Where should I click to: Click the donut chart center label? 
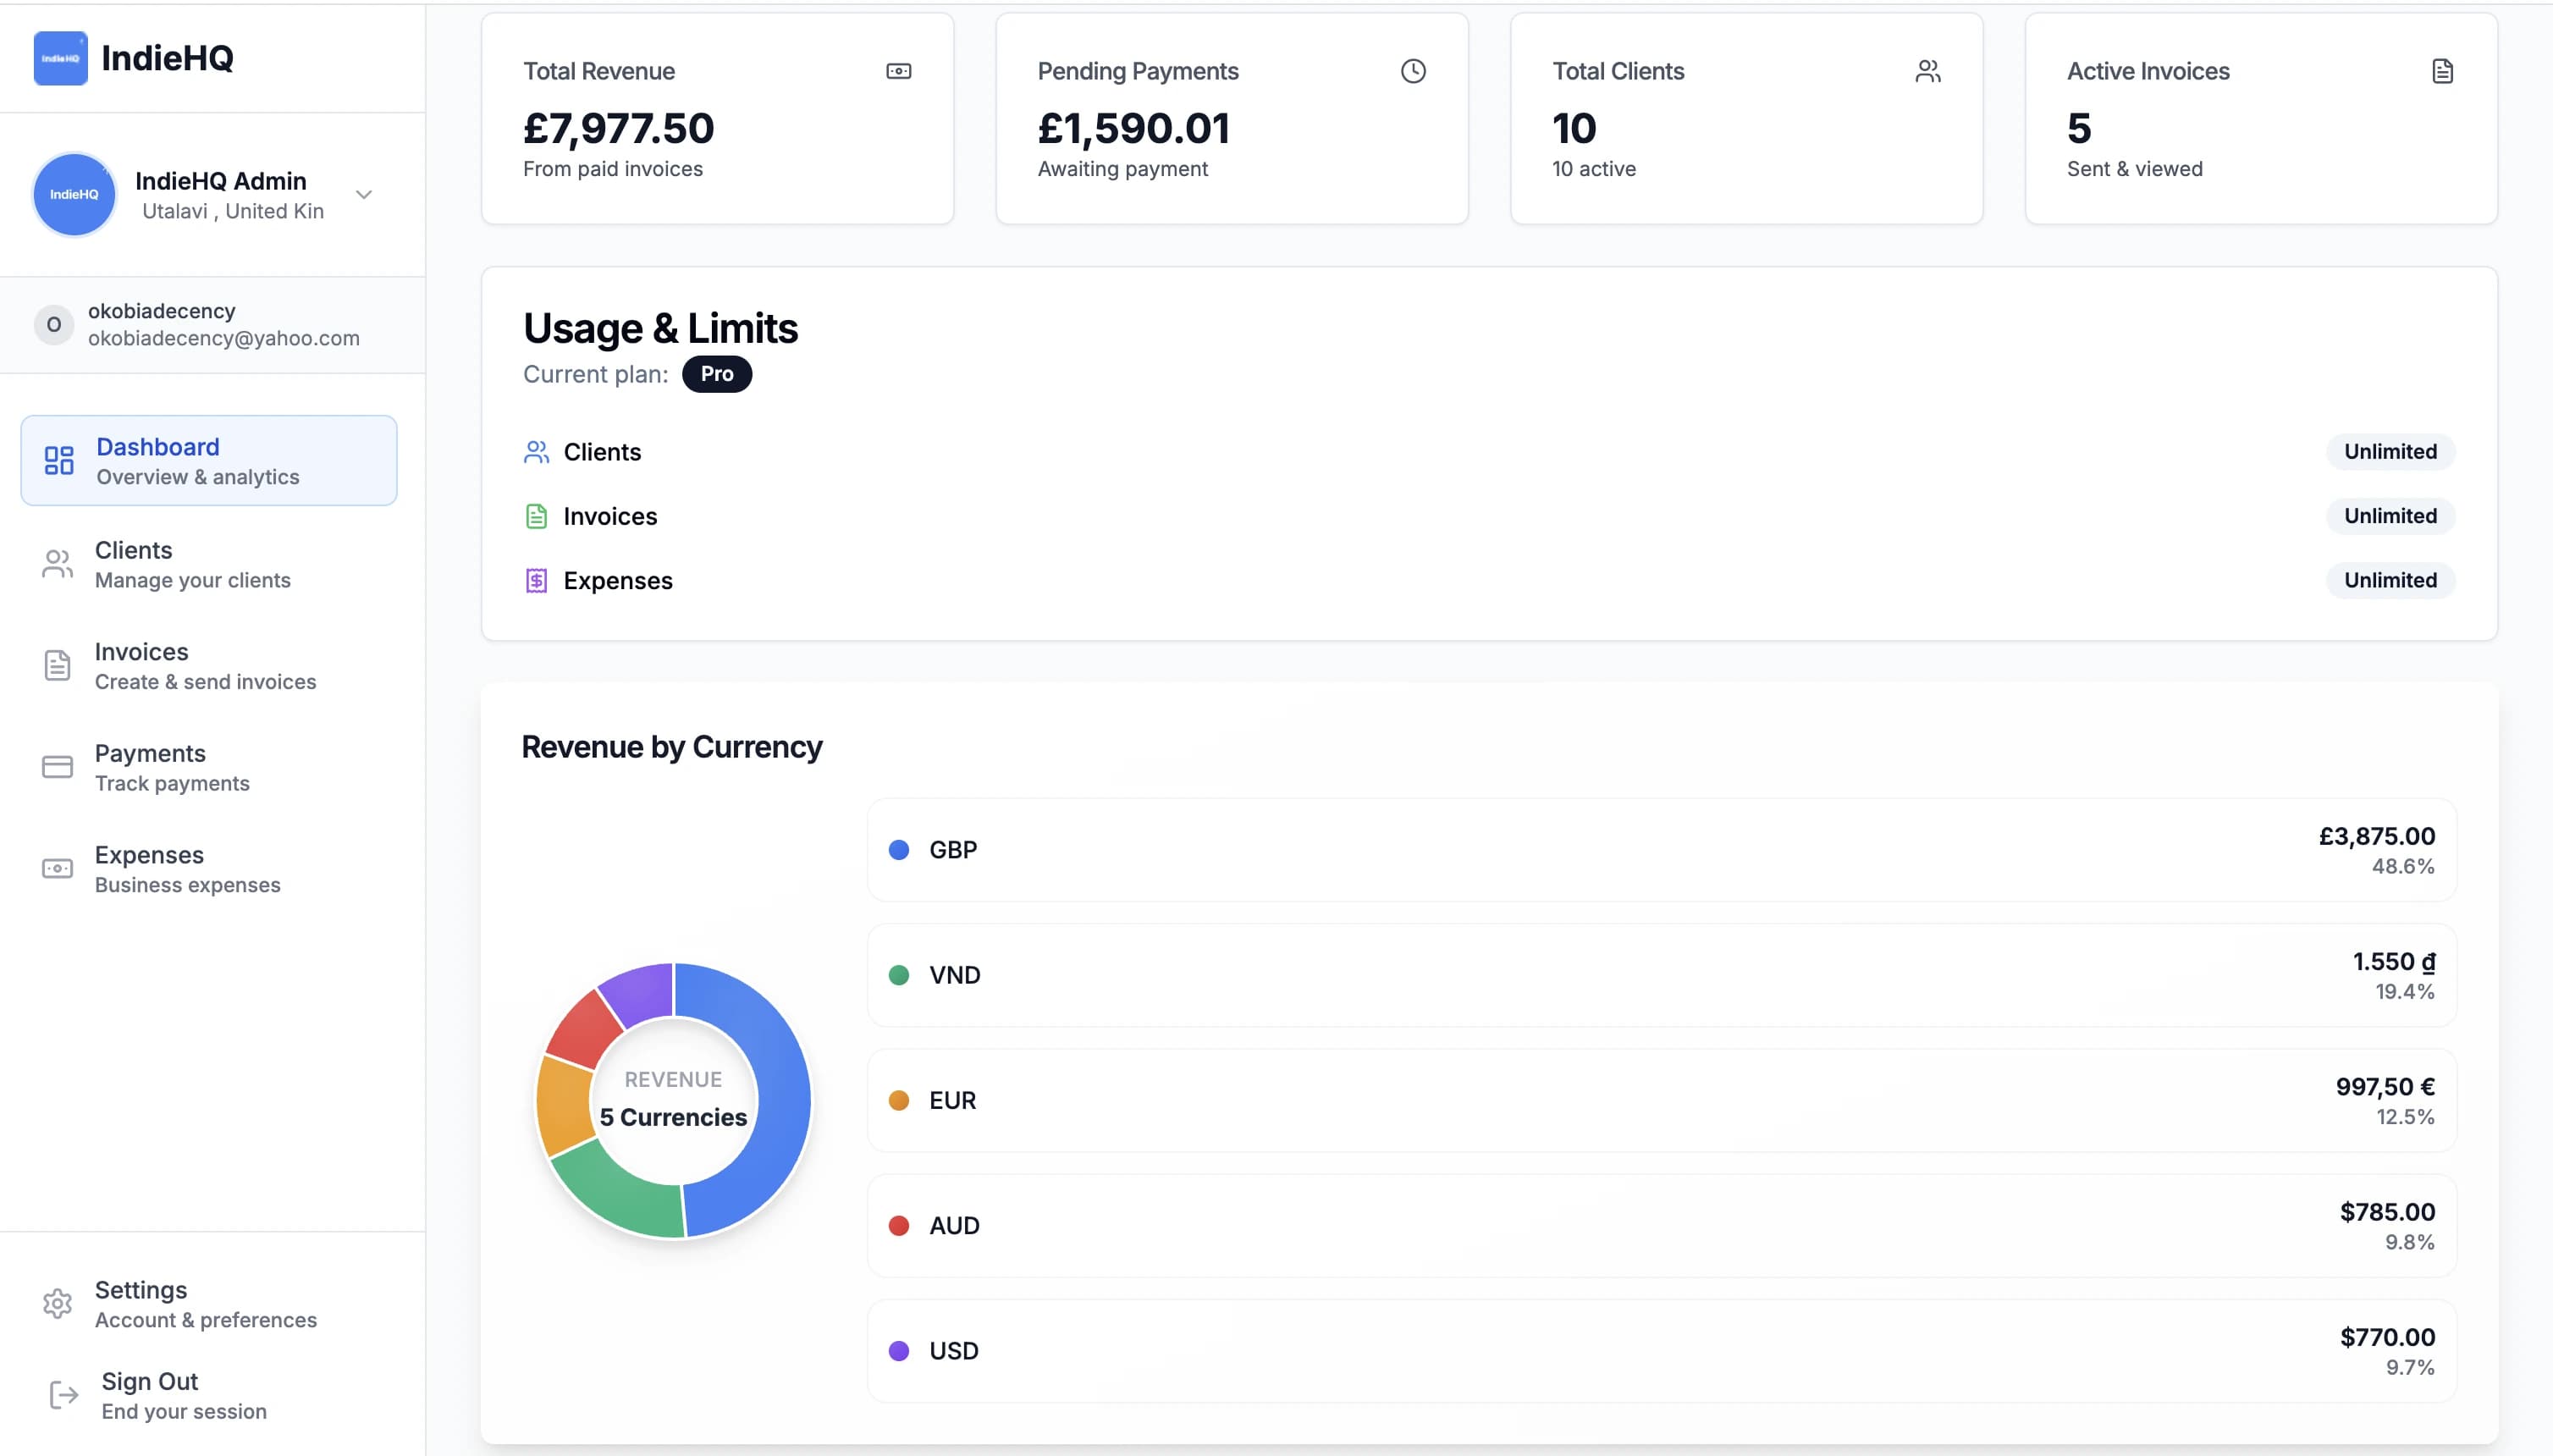[x=672, y=1098]
